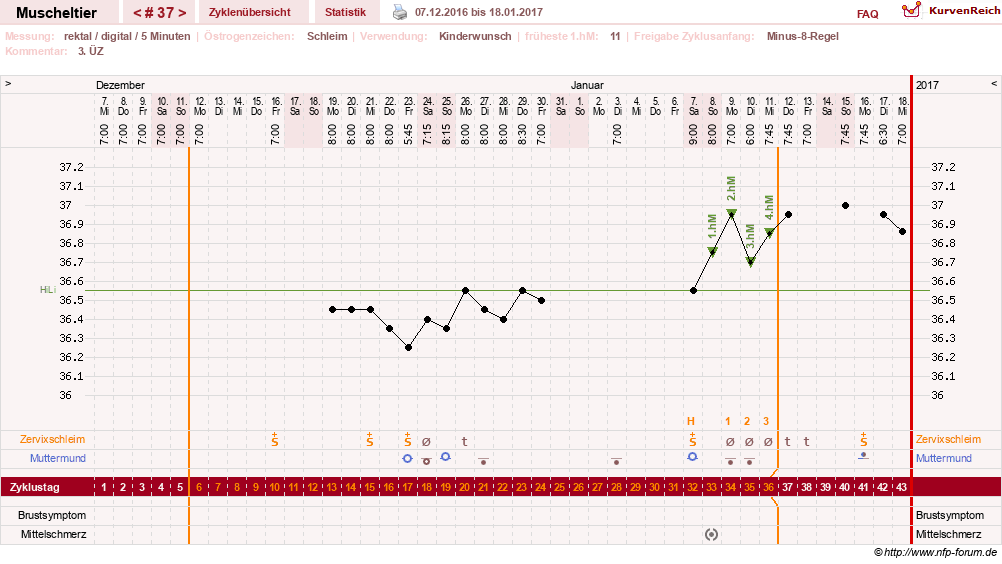Select the 1.hM green triangle marker
Viewport: 1002px width, 564px height.
coord(713,252)
